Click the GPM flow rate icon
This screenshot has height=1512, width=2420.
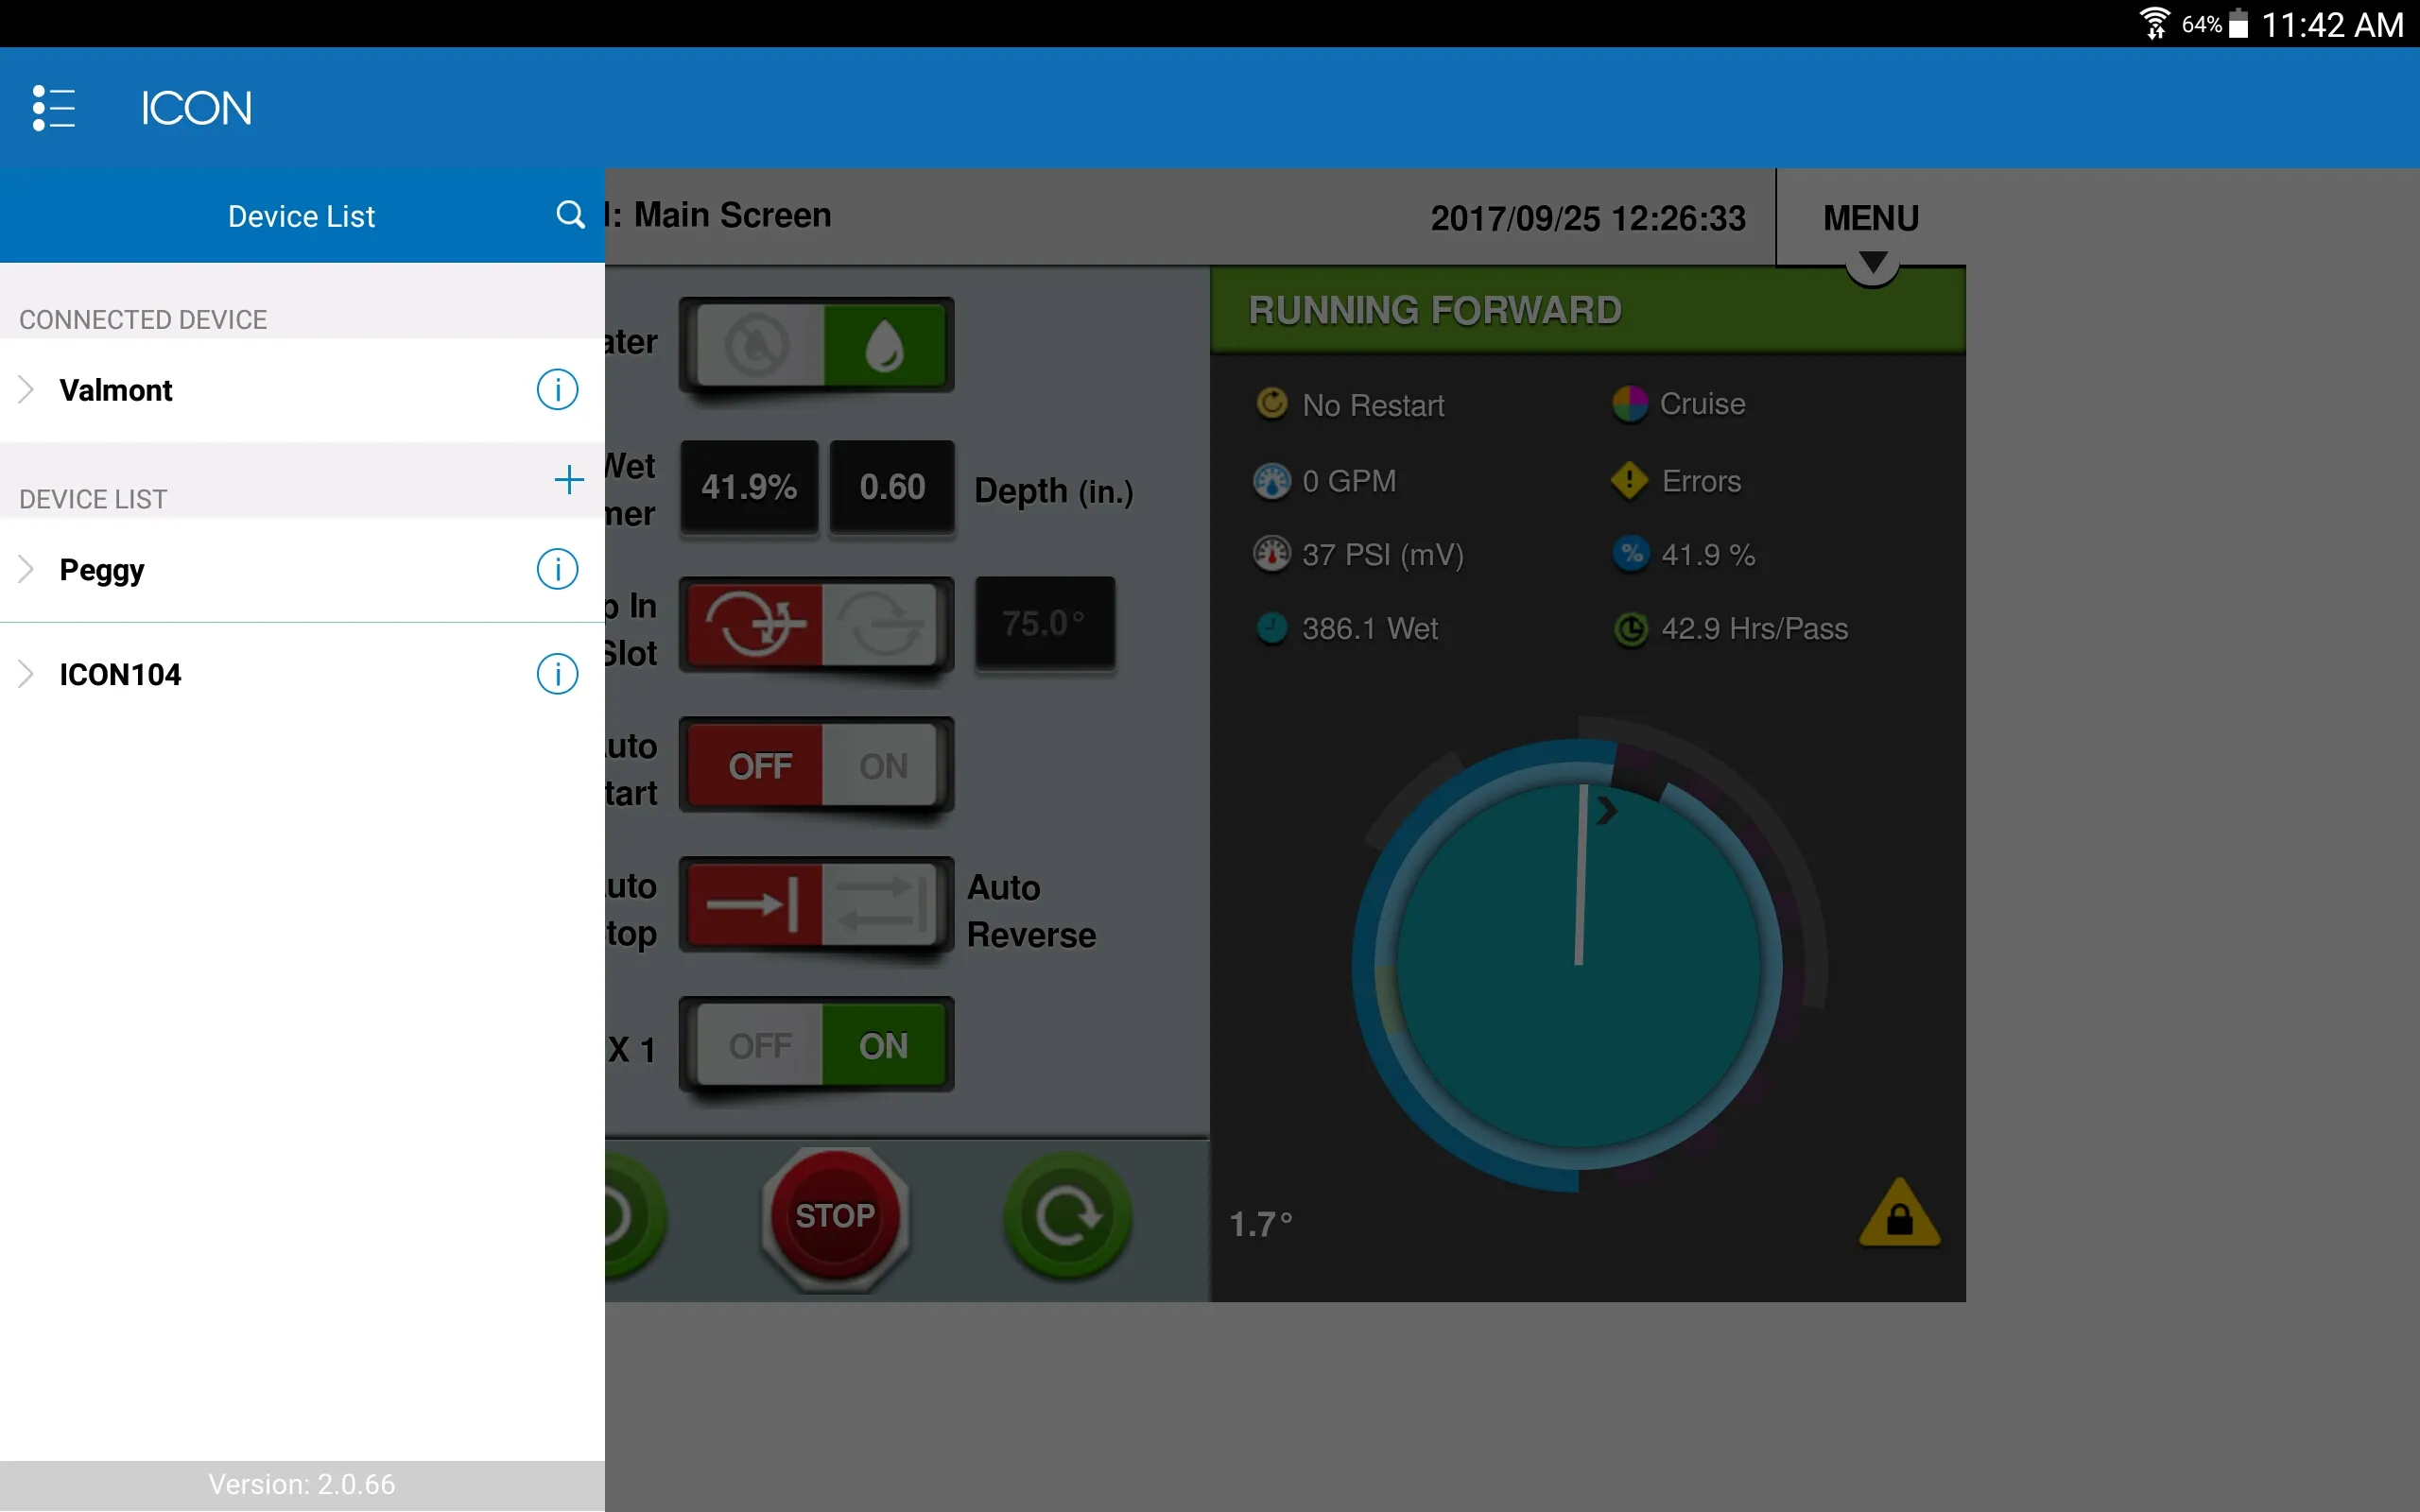[1271, 479]
